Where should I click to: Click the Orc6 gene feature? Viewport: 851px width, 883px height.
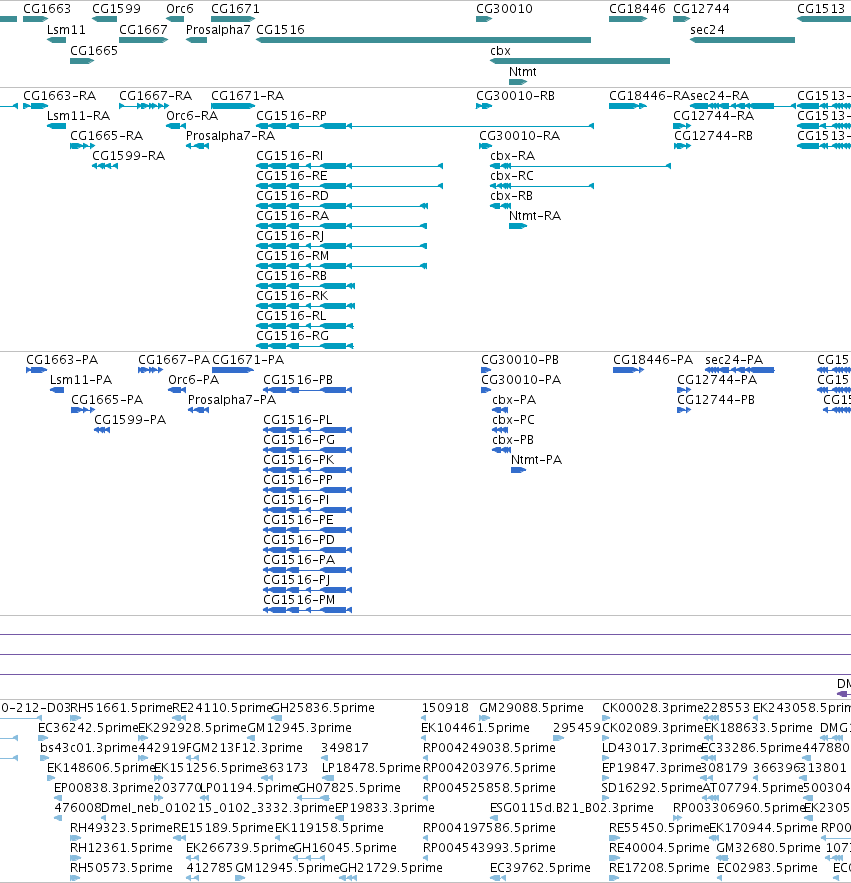[175, 19]
